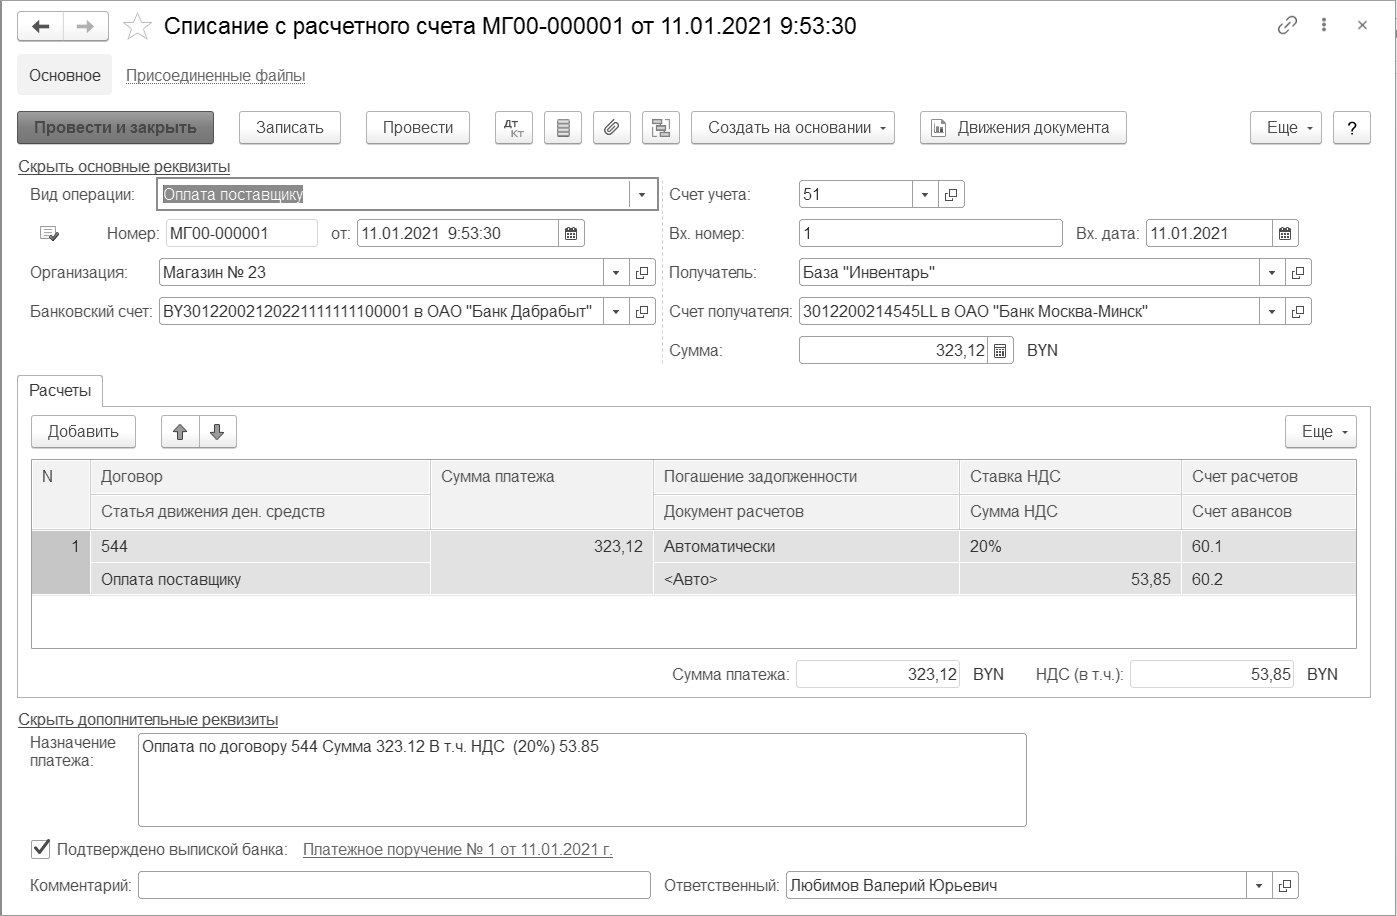
Task: Collapse via Скрыть дополнительные реквизиты link
Action: click(x=148, y=719)
